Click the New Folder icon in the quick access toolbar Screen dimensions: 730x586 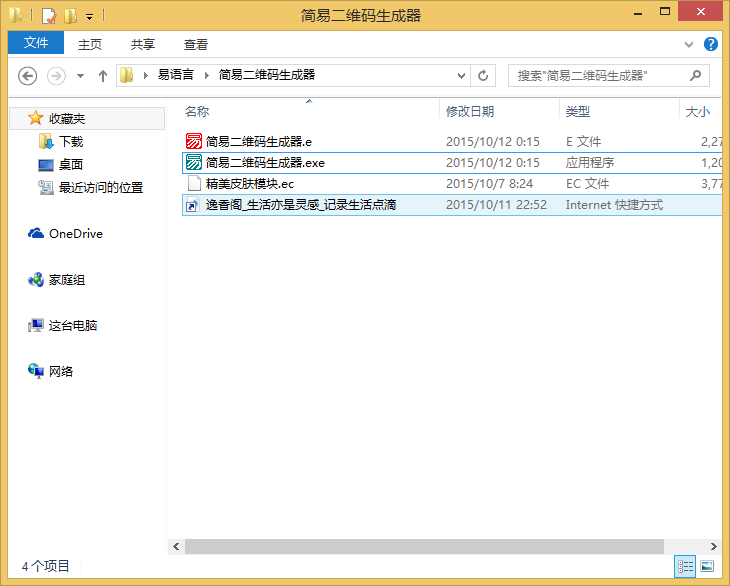[70, 16]
